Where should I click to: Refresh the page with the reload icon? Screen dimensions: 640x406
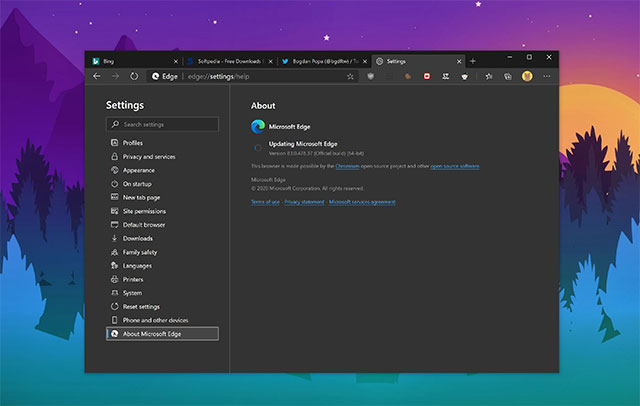(134, 76)
